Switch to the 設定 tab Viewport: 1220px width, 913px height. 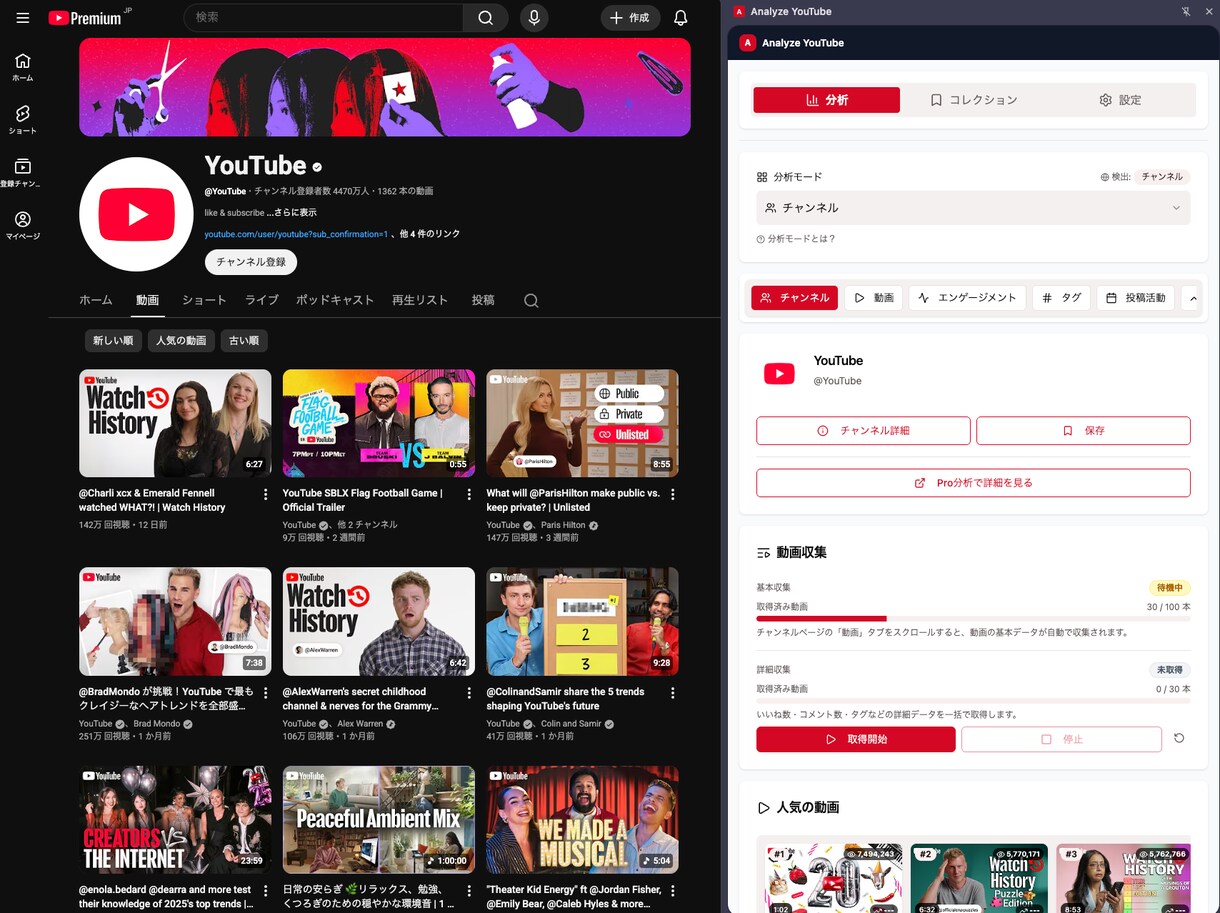[x=1119, y=100]
